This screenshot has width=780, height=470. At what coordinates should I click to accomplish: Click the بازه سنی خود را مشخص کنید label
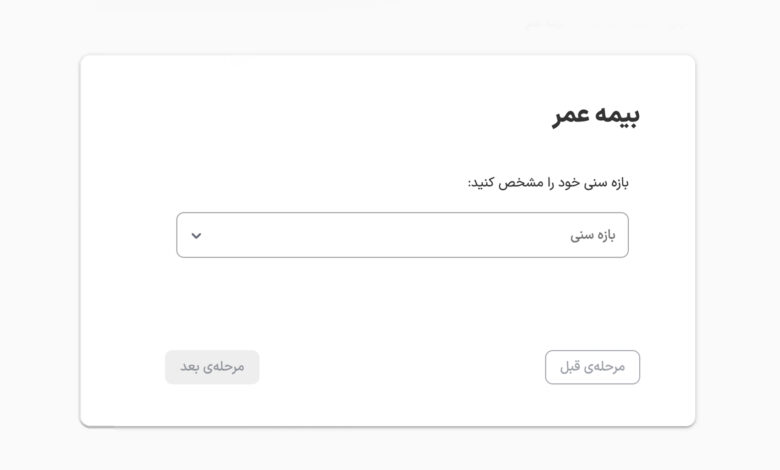pos(548,182)
